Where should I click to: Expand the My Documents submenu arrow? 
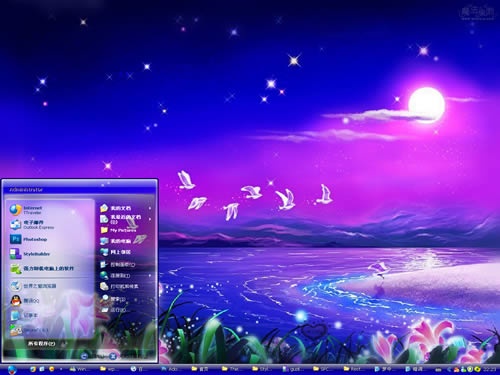[x=150, y=208]
